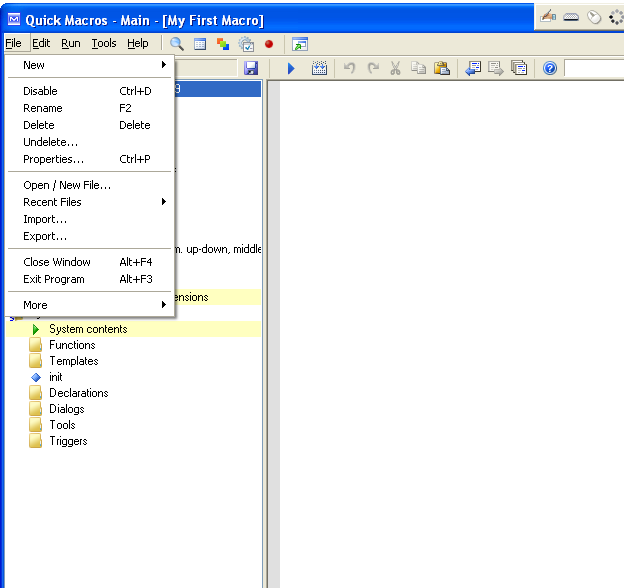
Task: Save with the floppy disk icon
Action: click(251, 68)
